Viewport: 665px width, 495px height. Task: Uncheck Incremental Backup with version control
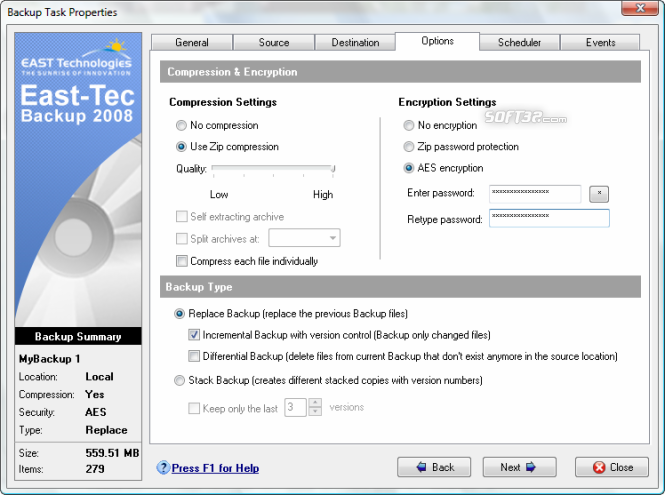pos(194,335)
